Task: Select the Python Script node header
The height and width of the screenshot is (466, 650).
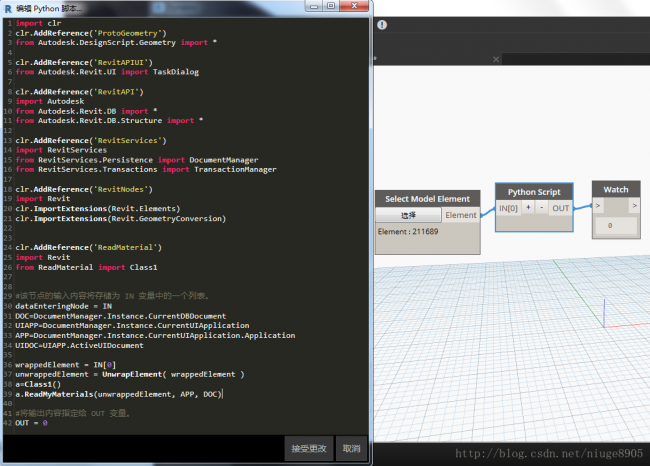Action: pyautogui.click(x=533, y=191)
